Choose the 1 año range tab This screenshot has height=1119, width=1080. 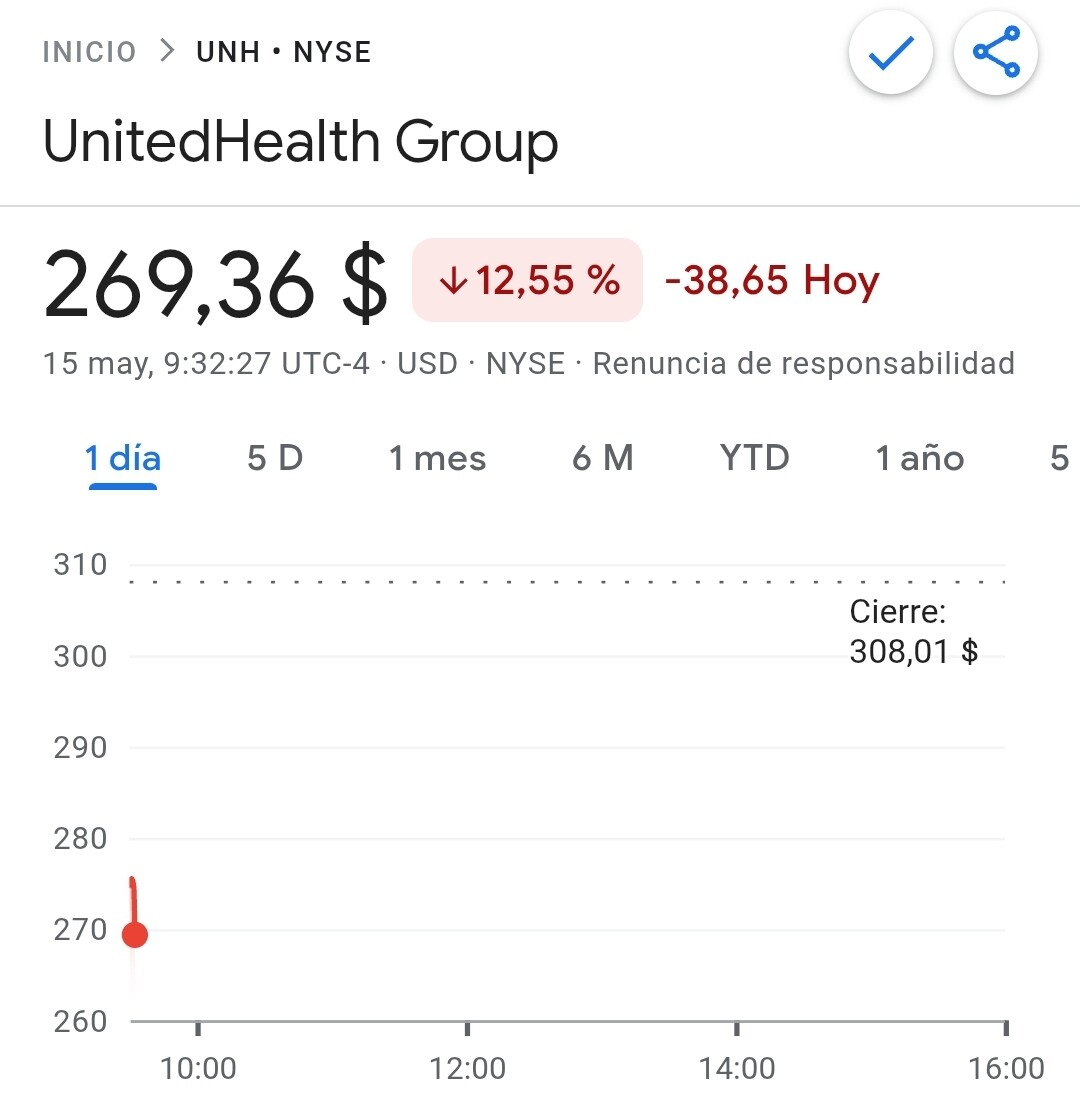[919, 458]
